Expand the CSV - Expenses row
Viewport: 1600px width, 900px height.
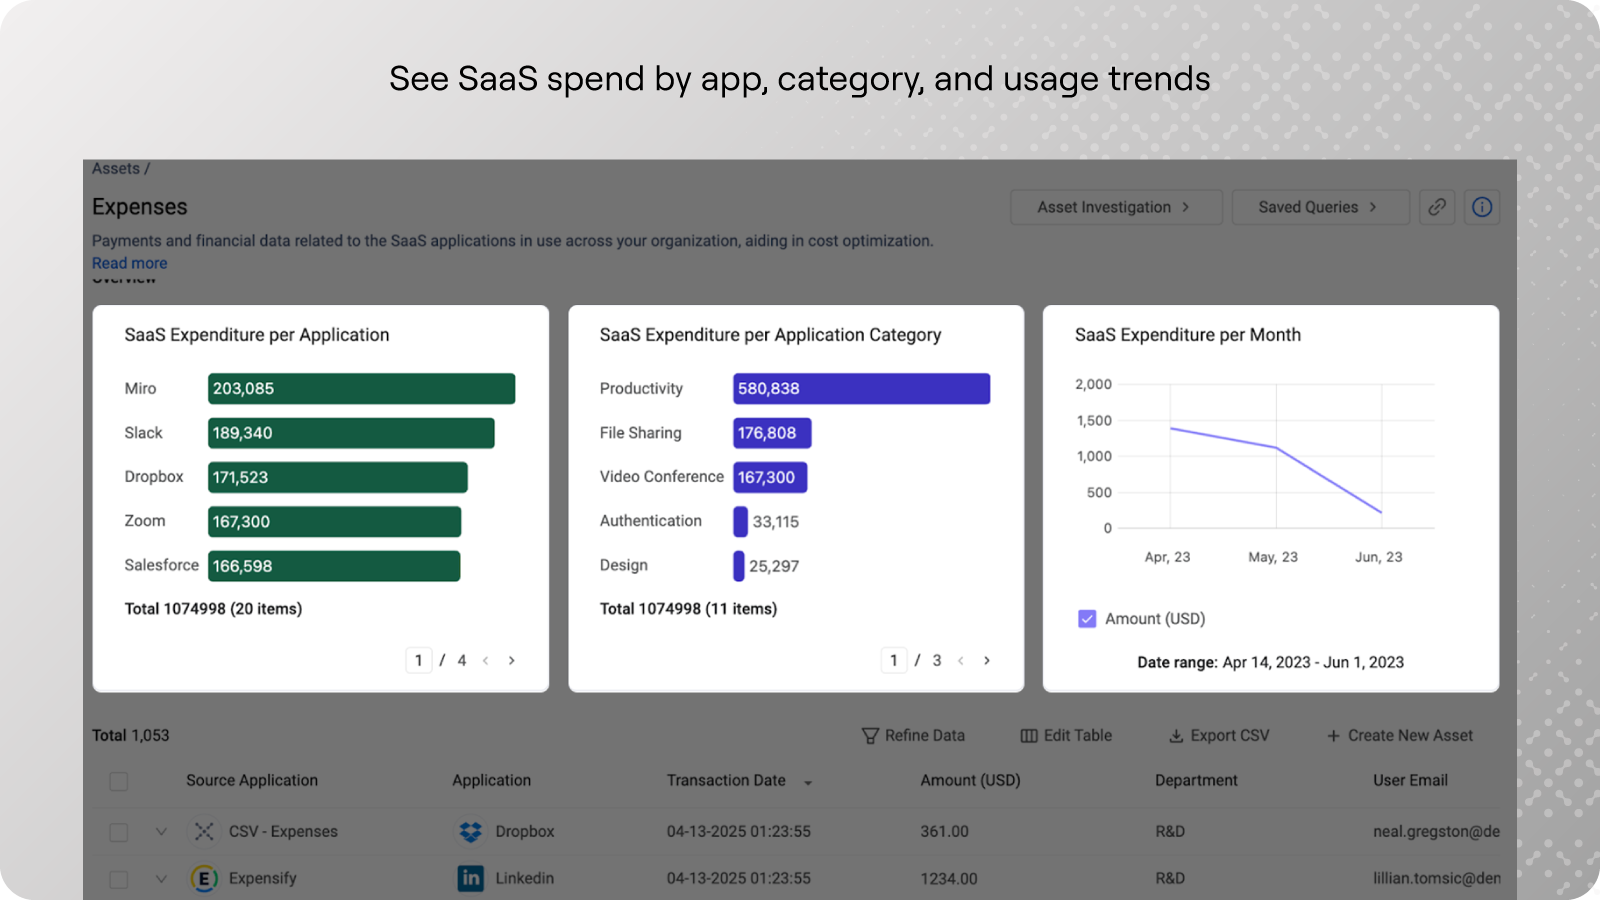[x=161, y=831]
